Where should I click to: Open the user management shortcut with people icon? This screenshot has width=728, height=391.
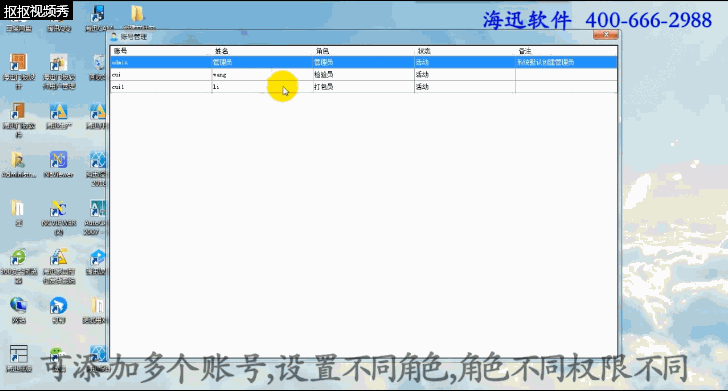point(58,71)
